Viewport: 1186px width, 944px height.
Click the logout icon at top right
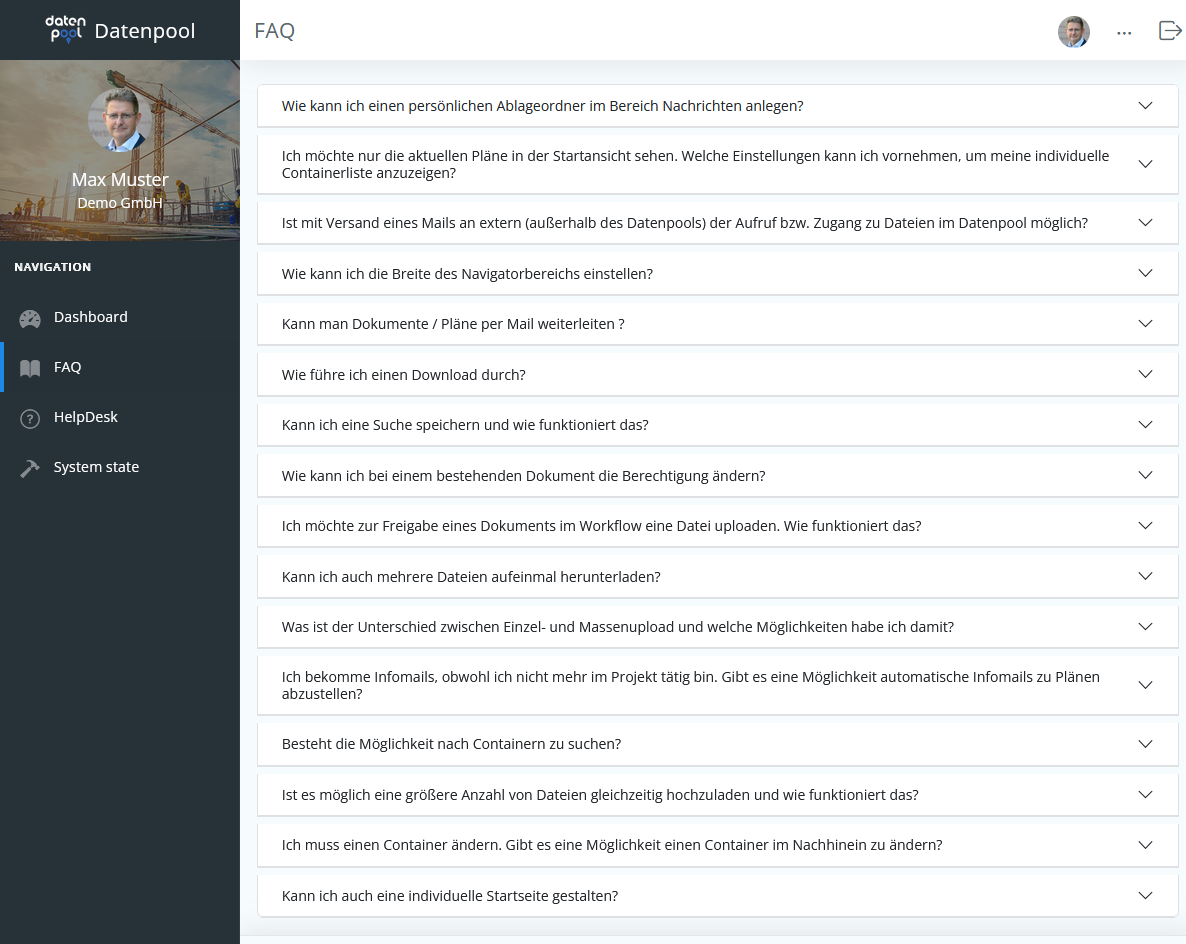(1169, 31)
